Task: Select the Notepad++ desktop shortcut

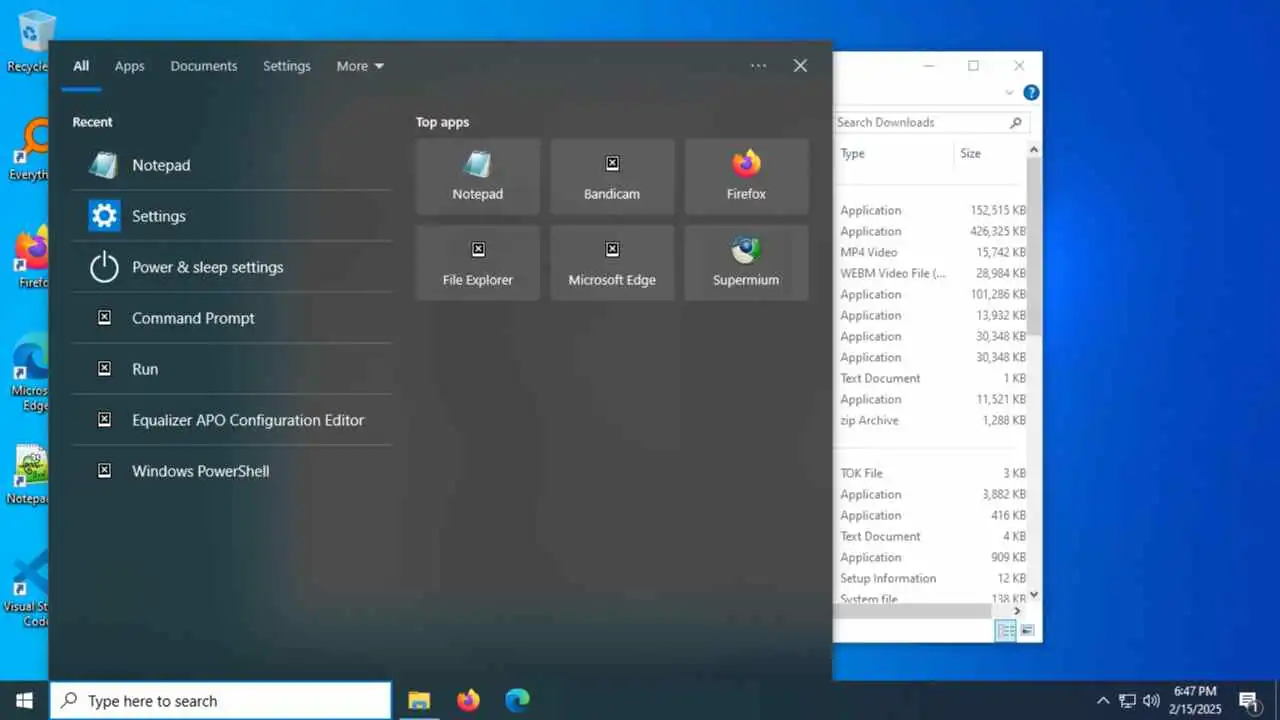Action: pos(30,475)
